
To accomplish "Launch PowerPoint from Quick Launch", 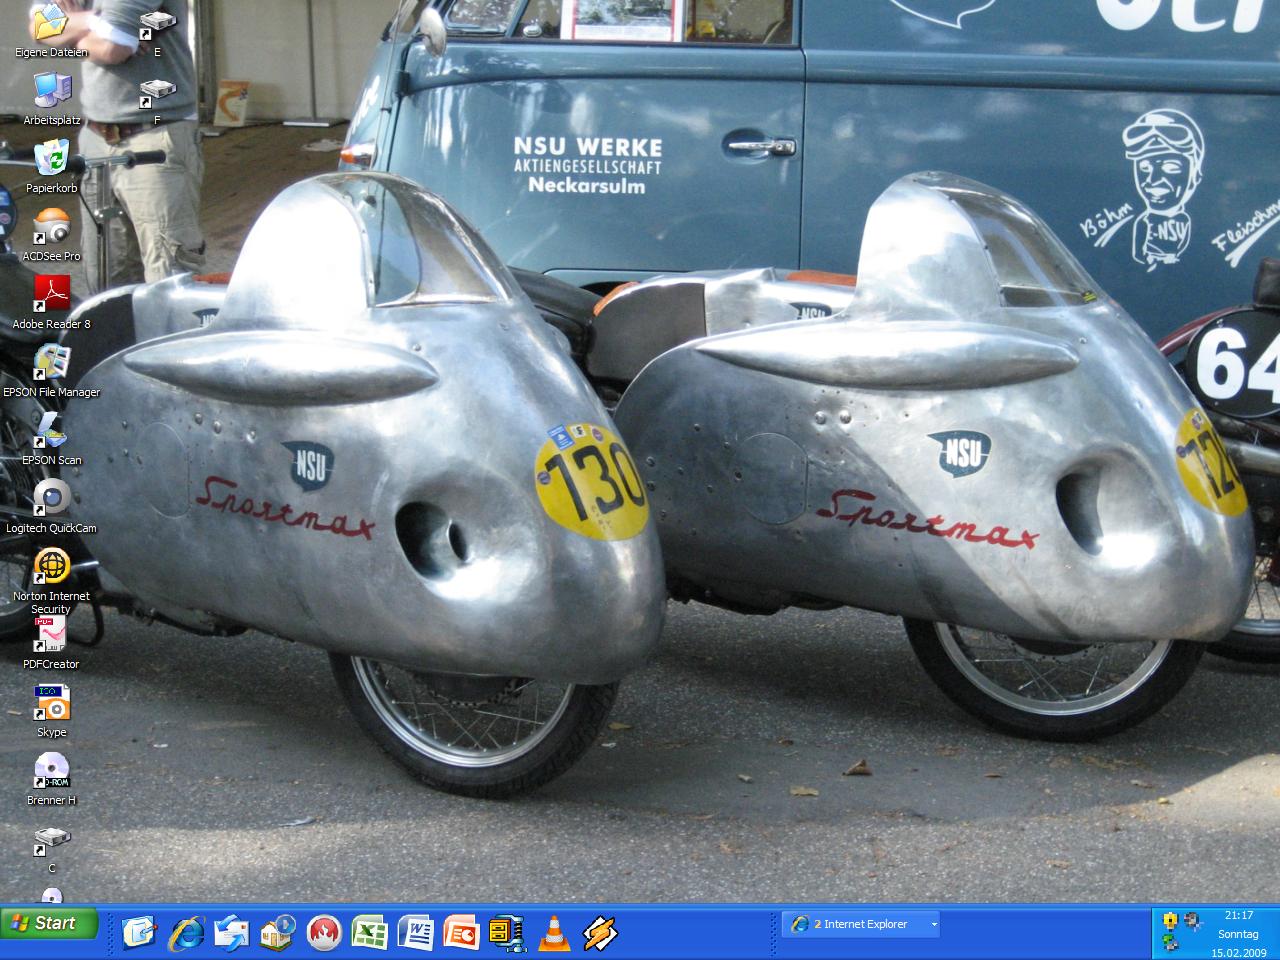I will point(462,933).
